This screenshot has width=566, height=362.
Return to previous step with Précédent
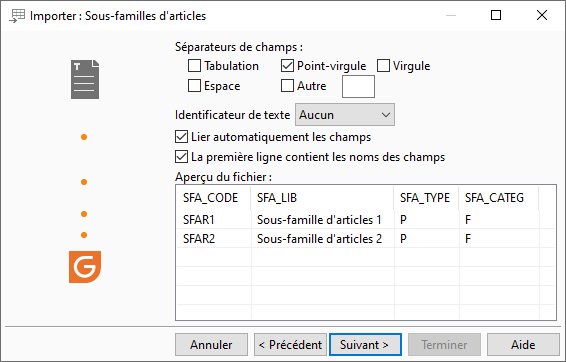pos(290,345)
